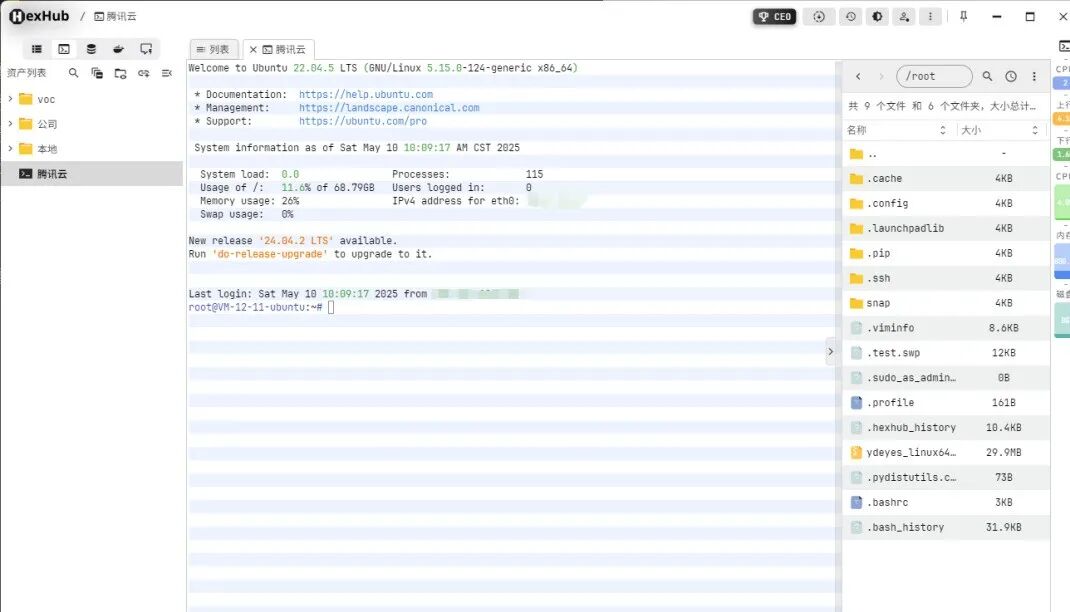The image size is (1070, 612).
Task: Select the .sudo_as_admin file
Action: tap(946, 377)
